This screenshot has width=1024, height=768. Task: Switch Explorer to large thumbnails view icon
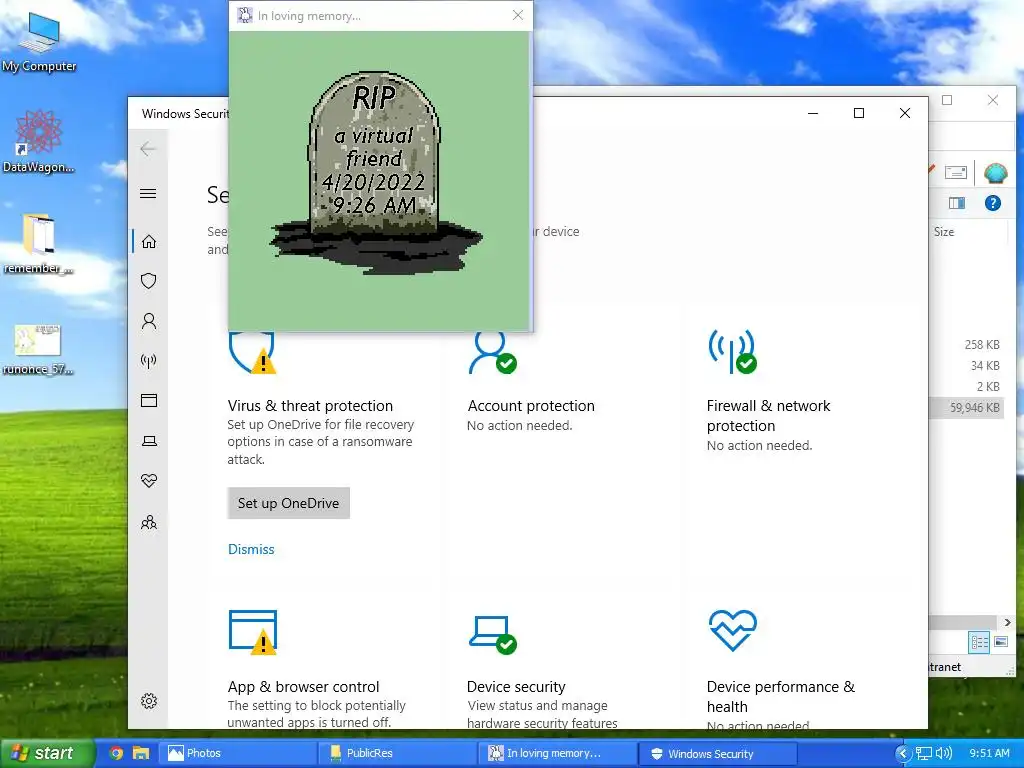1001,642
